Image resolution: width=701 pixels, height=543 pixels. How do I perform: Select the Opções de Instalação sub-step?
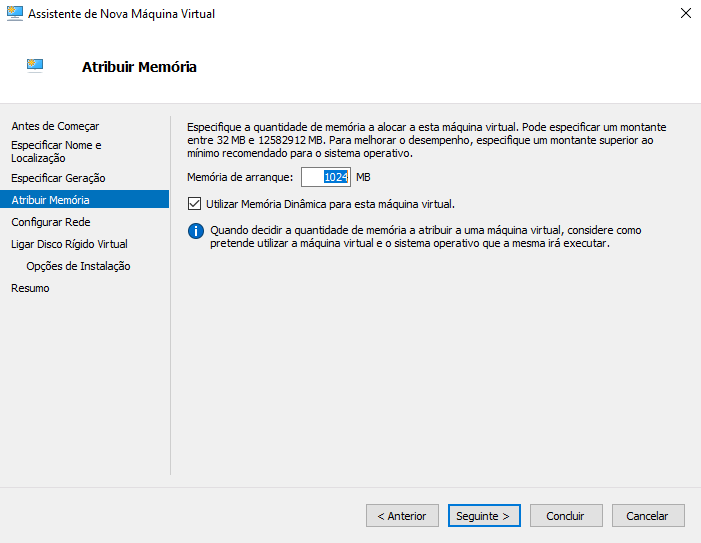coord(78,266)
